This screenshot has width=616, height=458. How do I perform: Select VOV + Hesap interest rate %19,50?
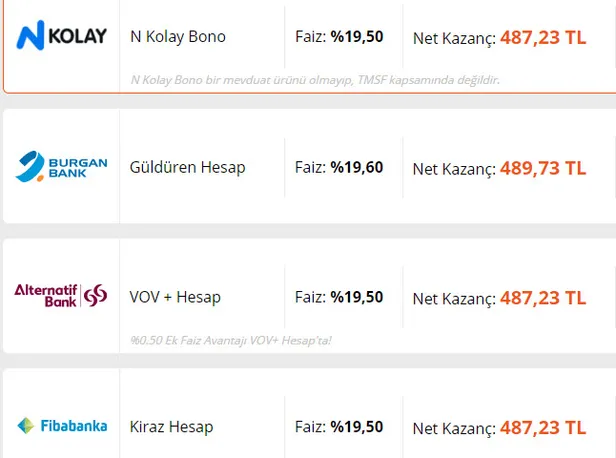[x=357, y=297]
